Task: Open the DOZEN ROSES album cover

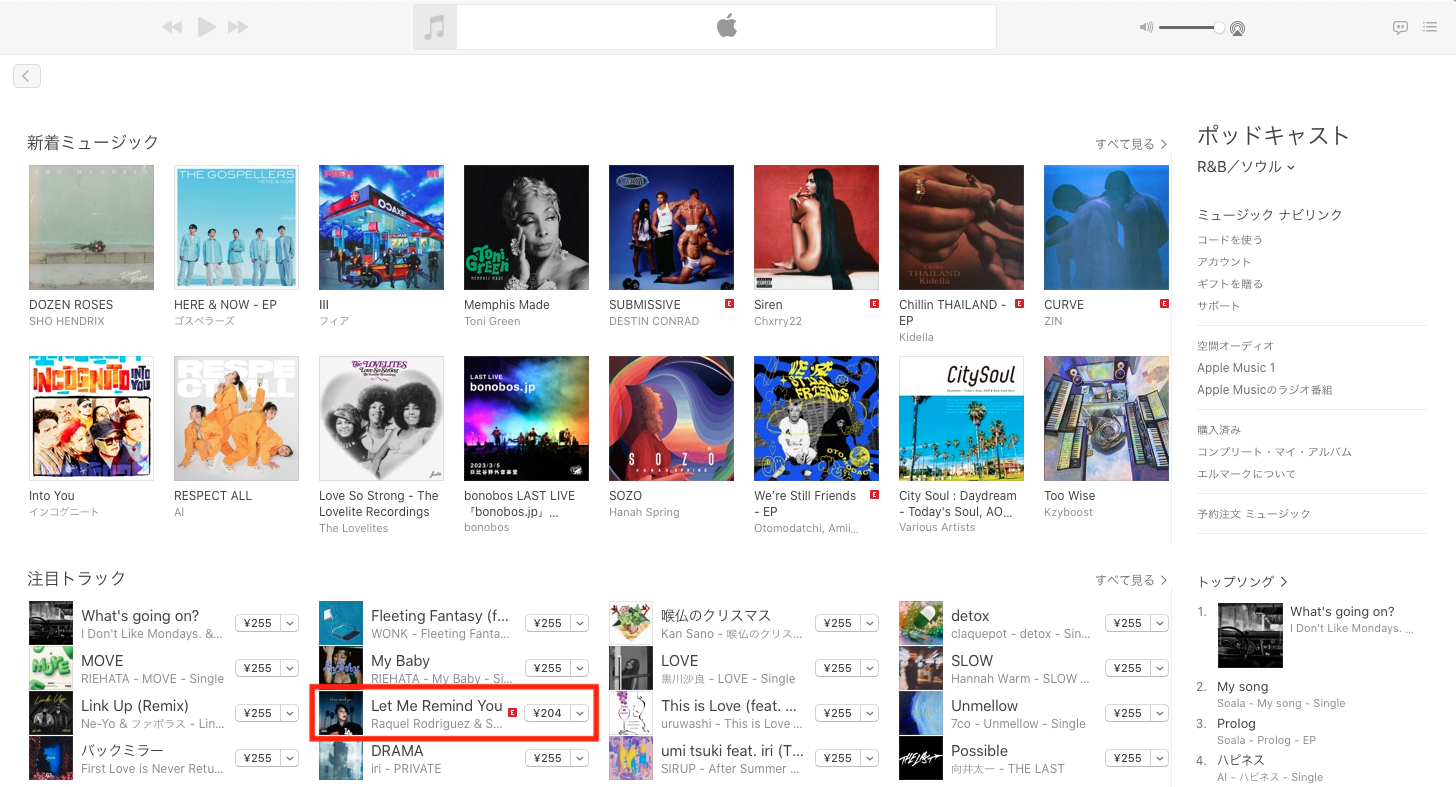Action: [91, 227]
